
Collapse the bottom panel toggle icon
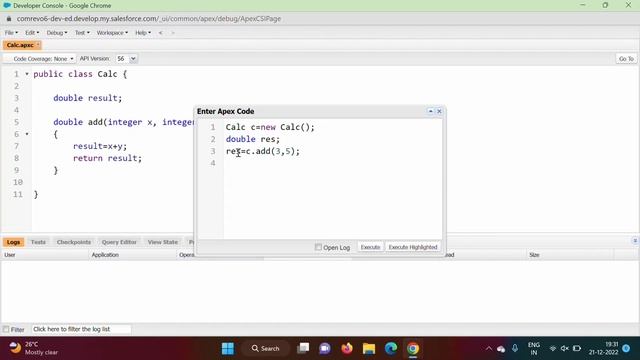[x=635, y=241]
